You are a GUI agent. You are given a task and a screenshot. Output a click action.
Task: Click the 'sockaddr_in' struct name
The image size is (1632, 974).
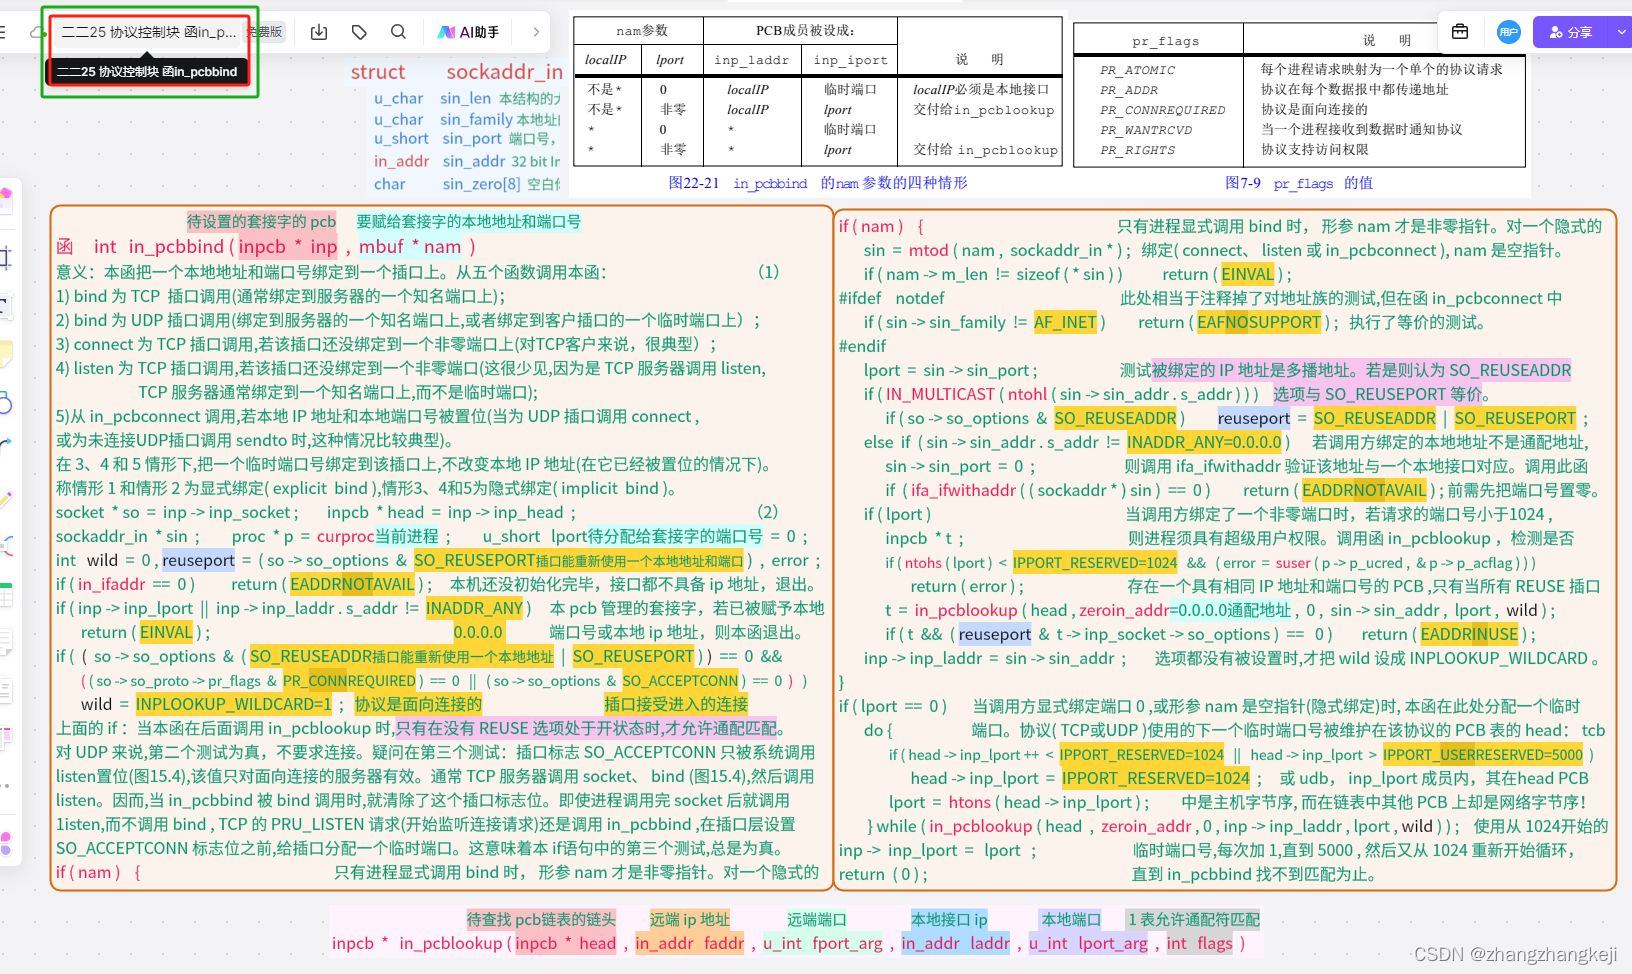(x=505, y=72)
